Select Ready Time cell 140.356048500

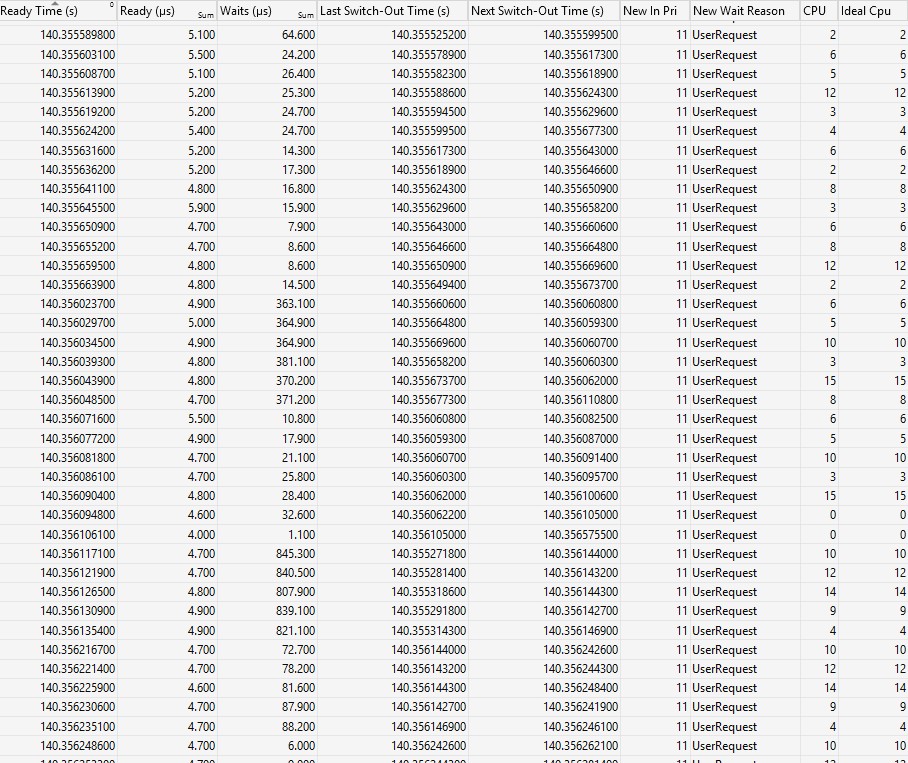point(78,400)
